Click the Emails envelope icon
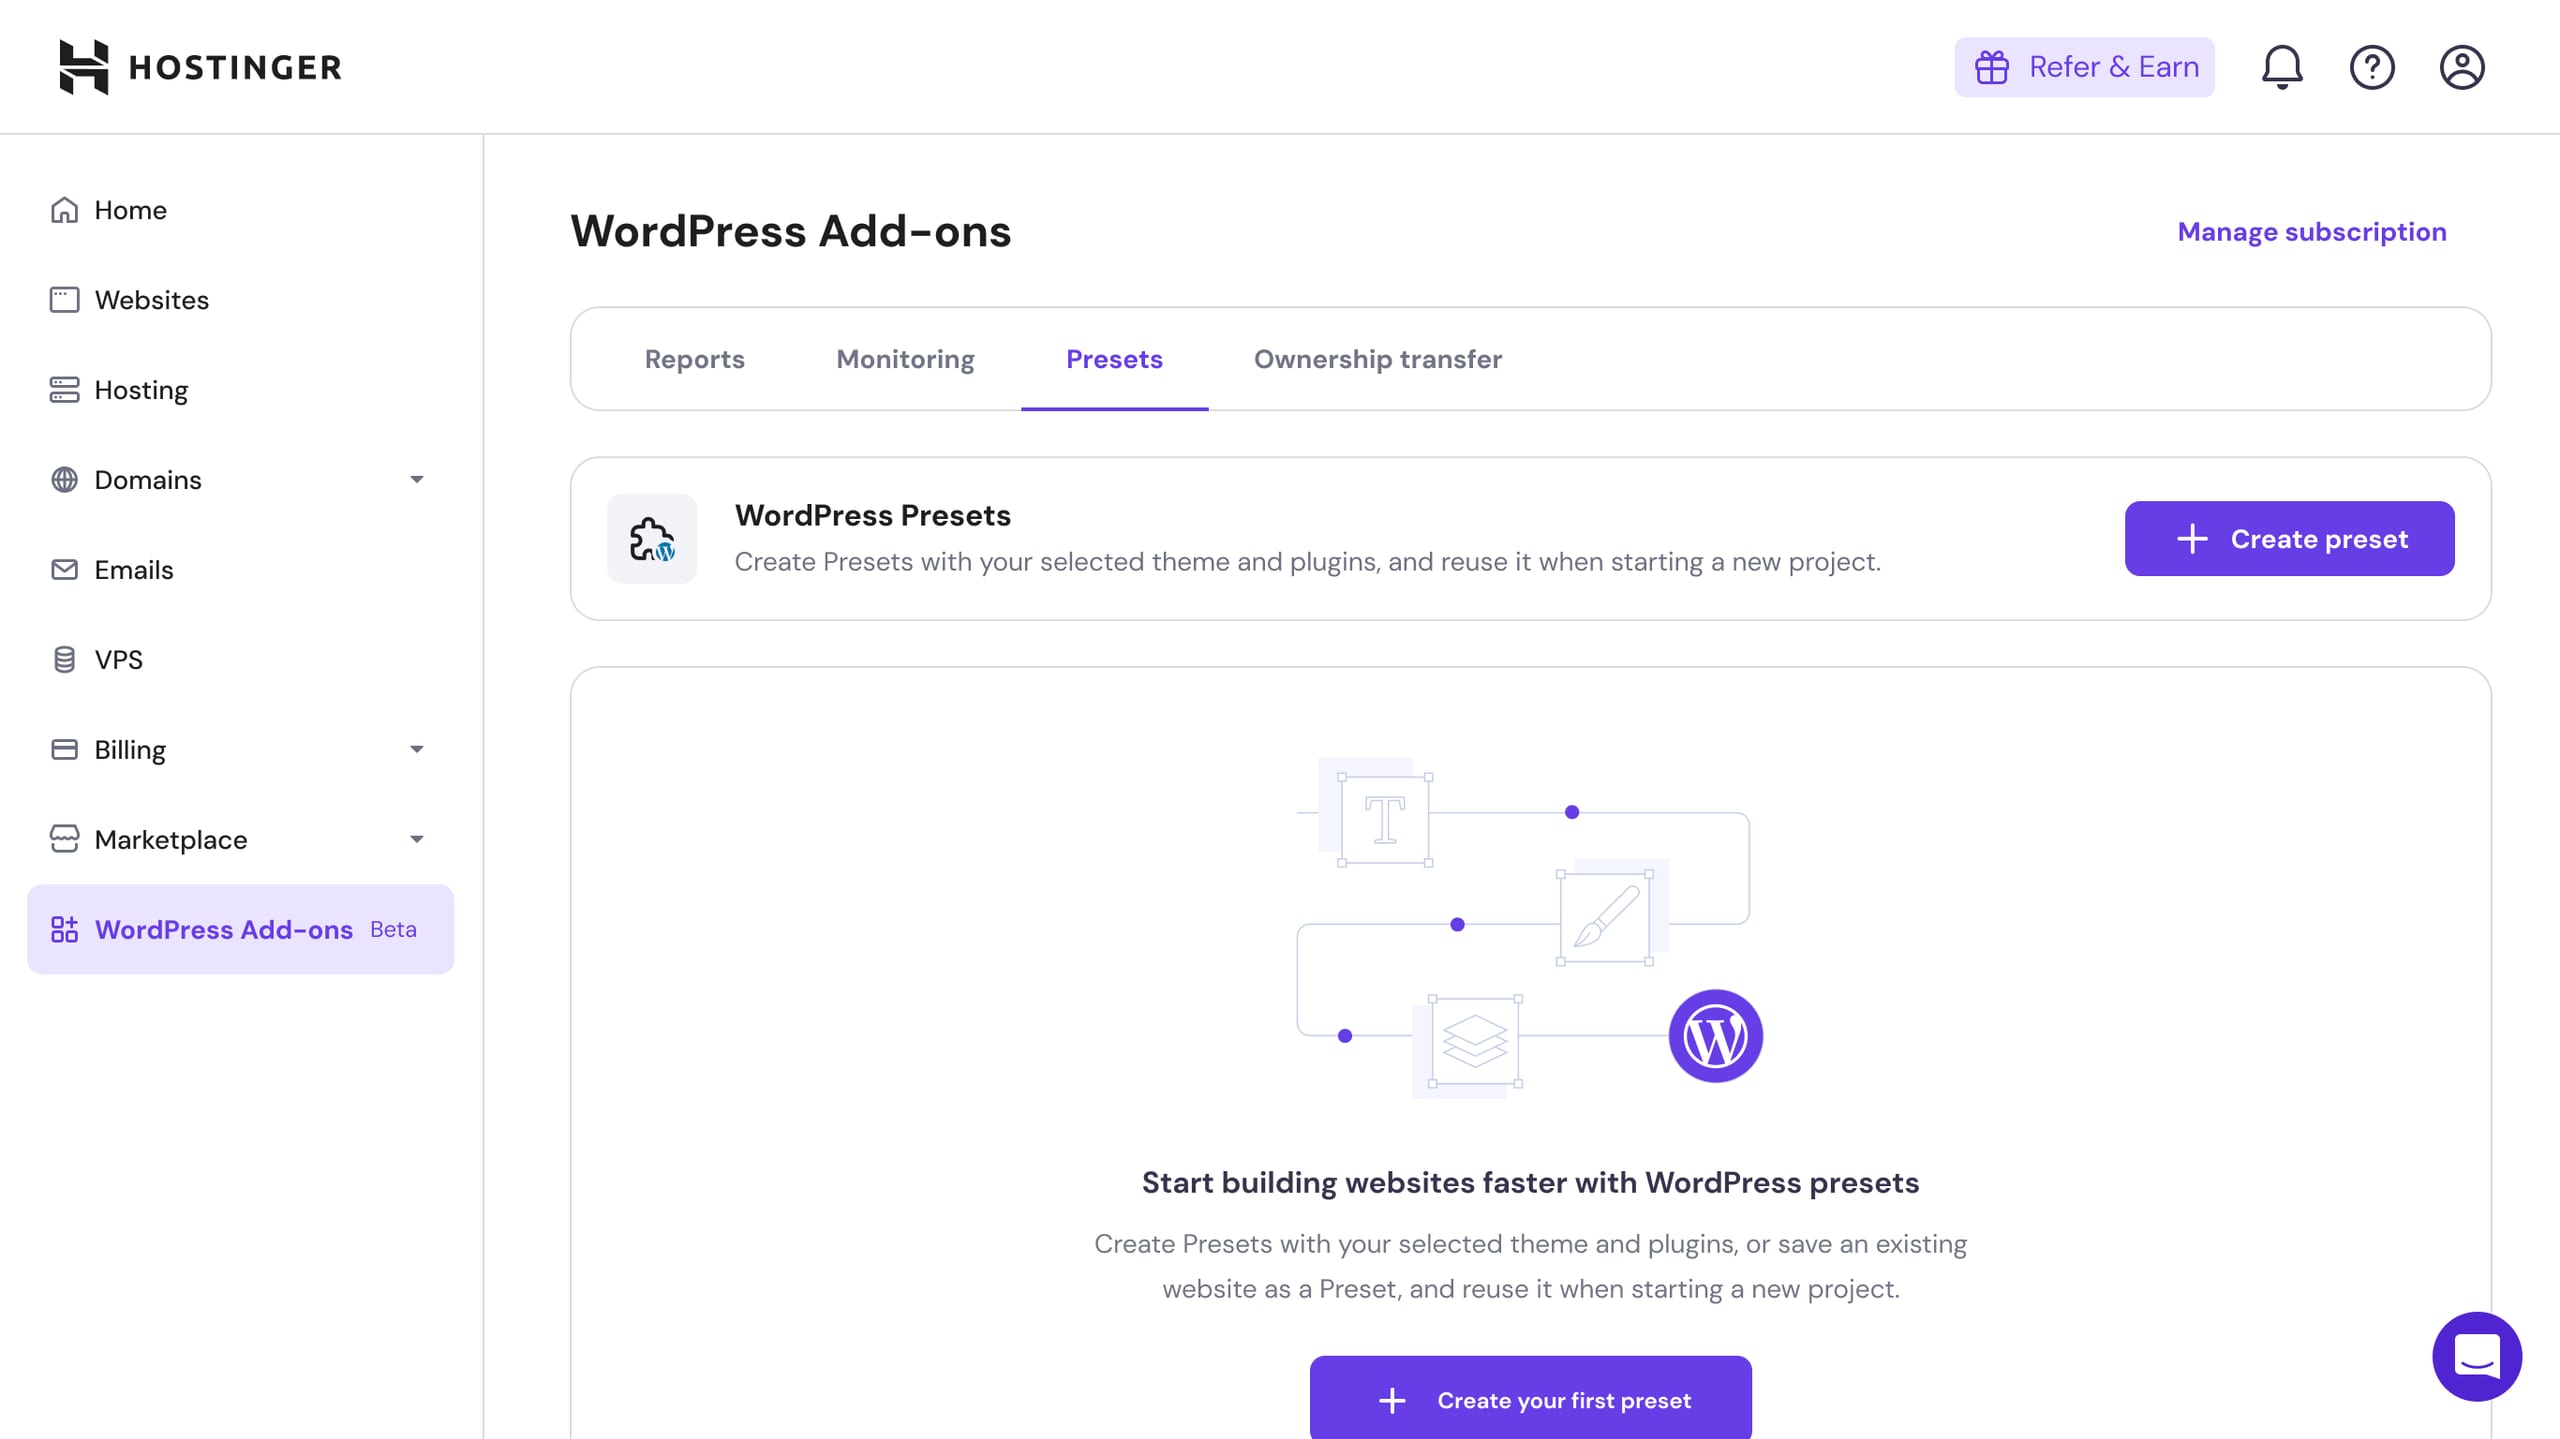Image resolution: width=2560 pixels, height=1439 pixels. pos(64,570)
